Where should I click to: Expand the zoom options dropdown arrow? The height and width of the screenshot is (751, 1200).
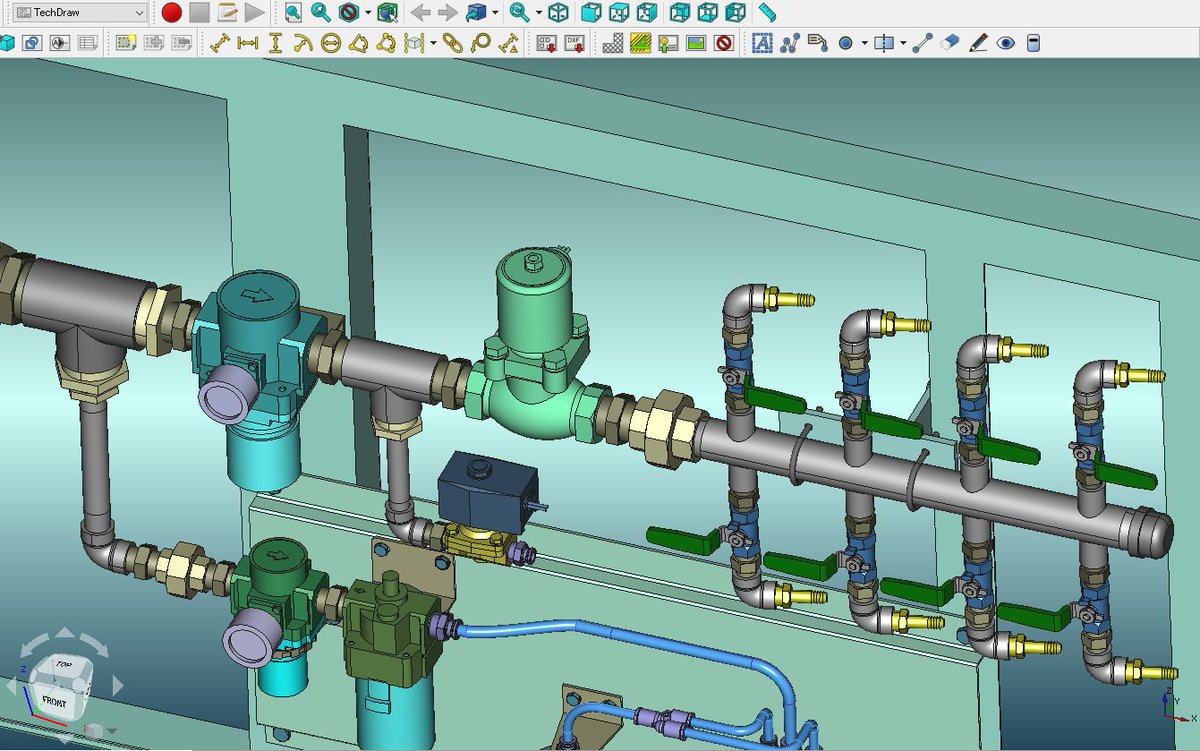click(x=538, y=12)
